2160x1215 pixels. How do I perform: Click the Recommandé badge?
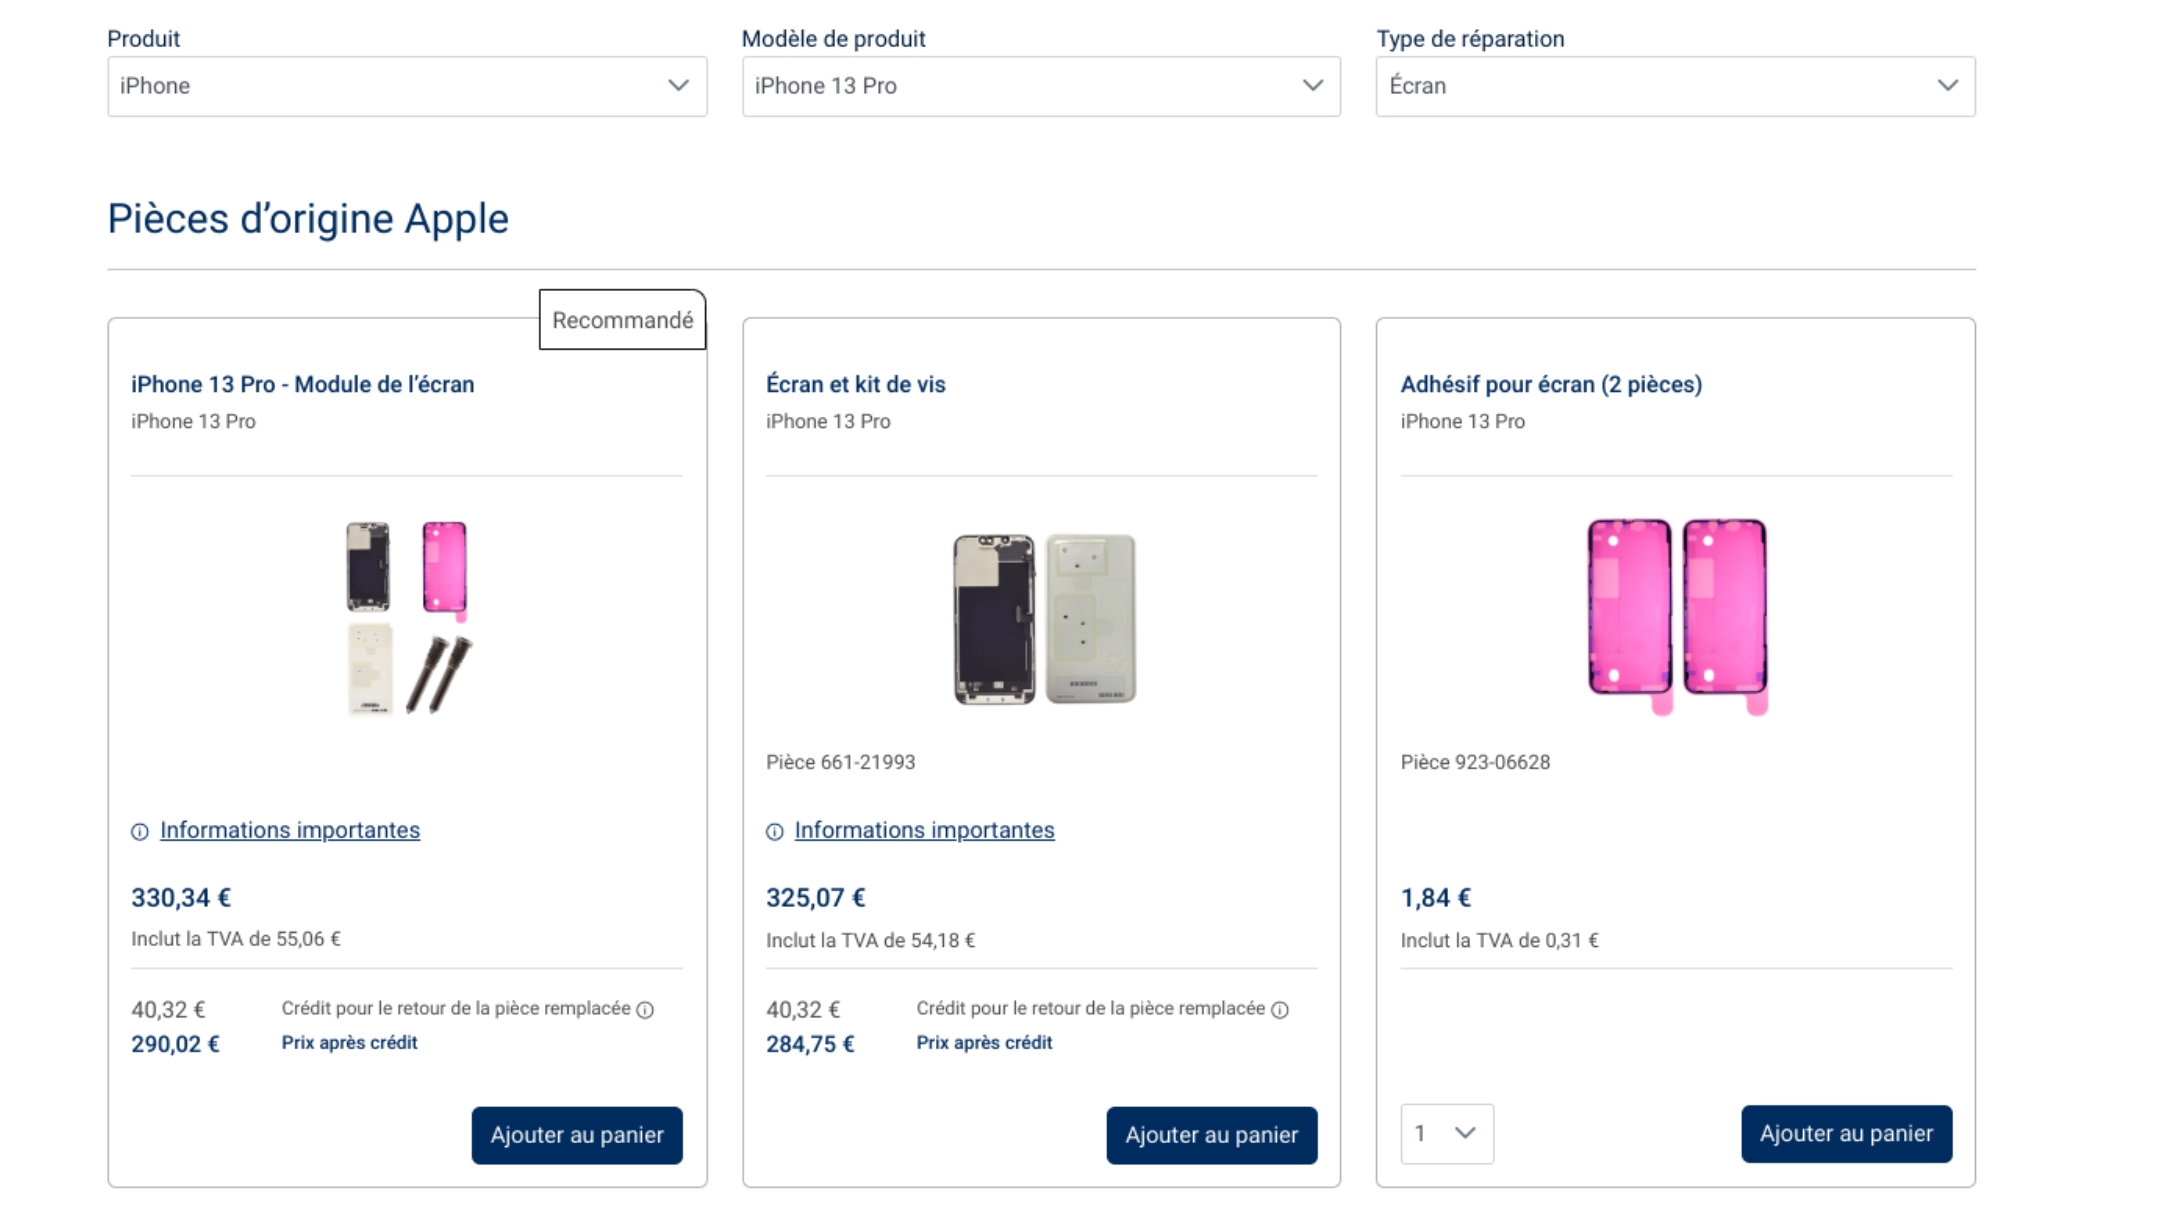[x=622, y=320]
